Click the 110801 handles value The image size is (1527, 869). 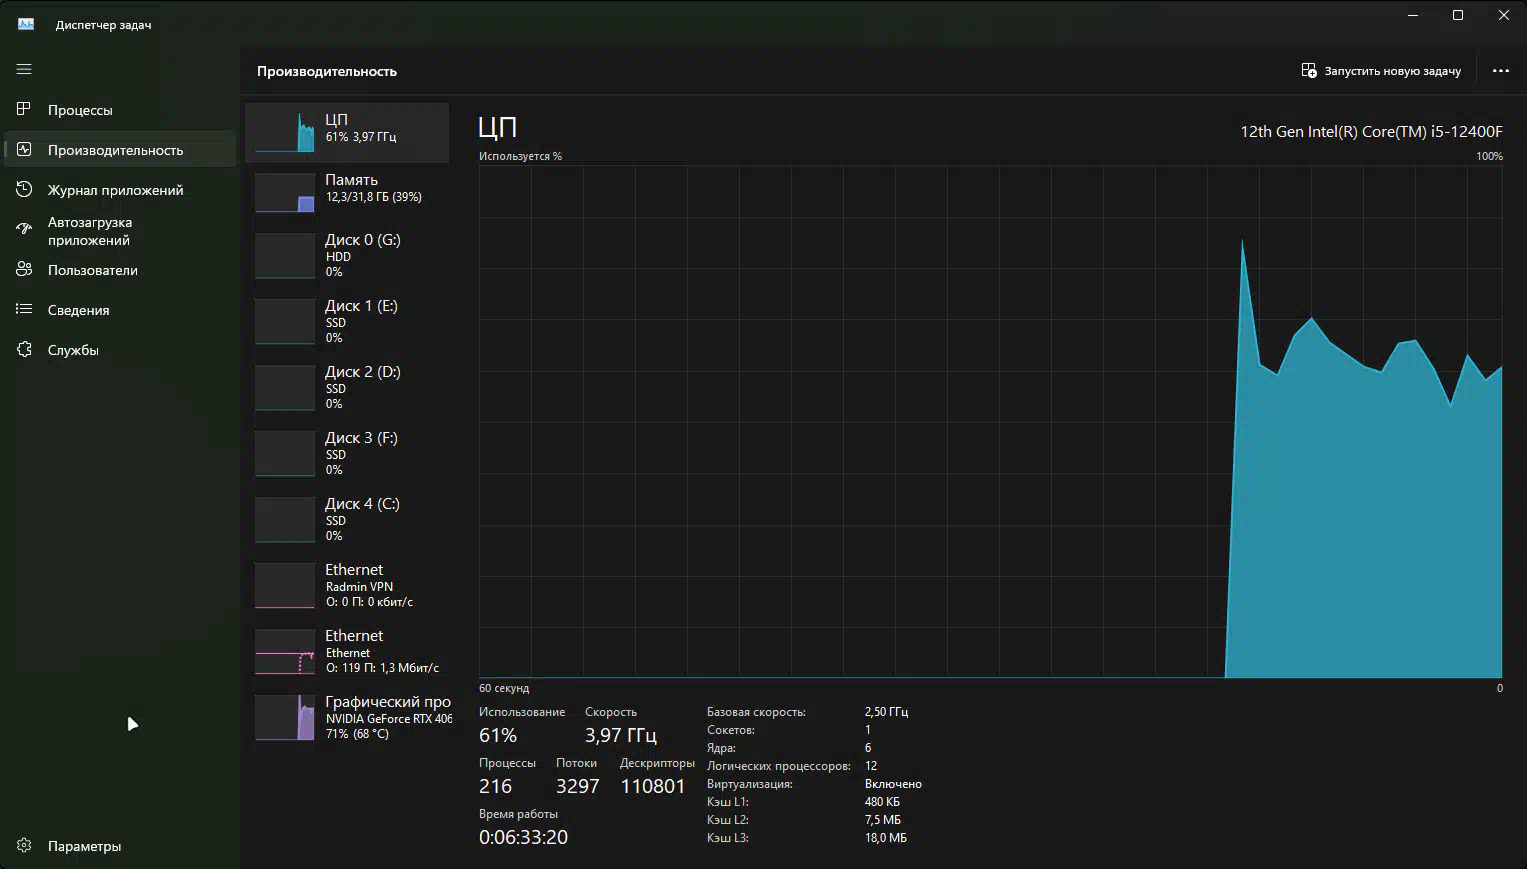click(x=653, y=786)
